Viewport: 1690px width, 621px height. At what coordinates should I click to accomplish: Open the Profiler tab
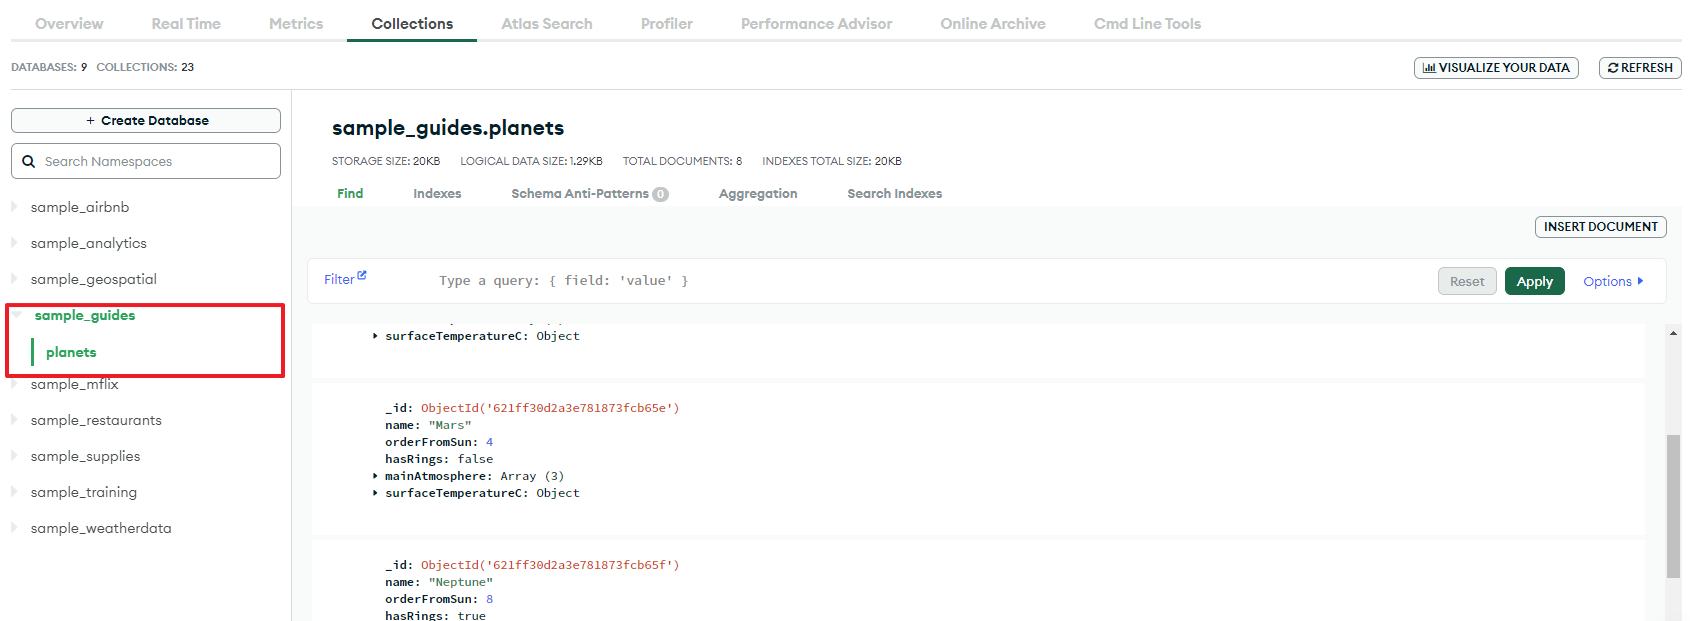[667, 23]
